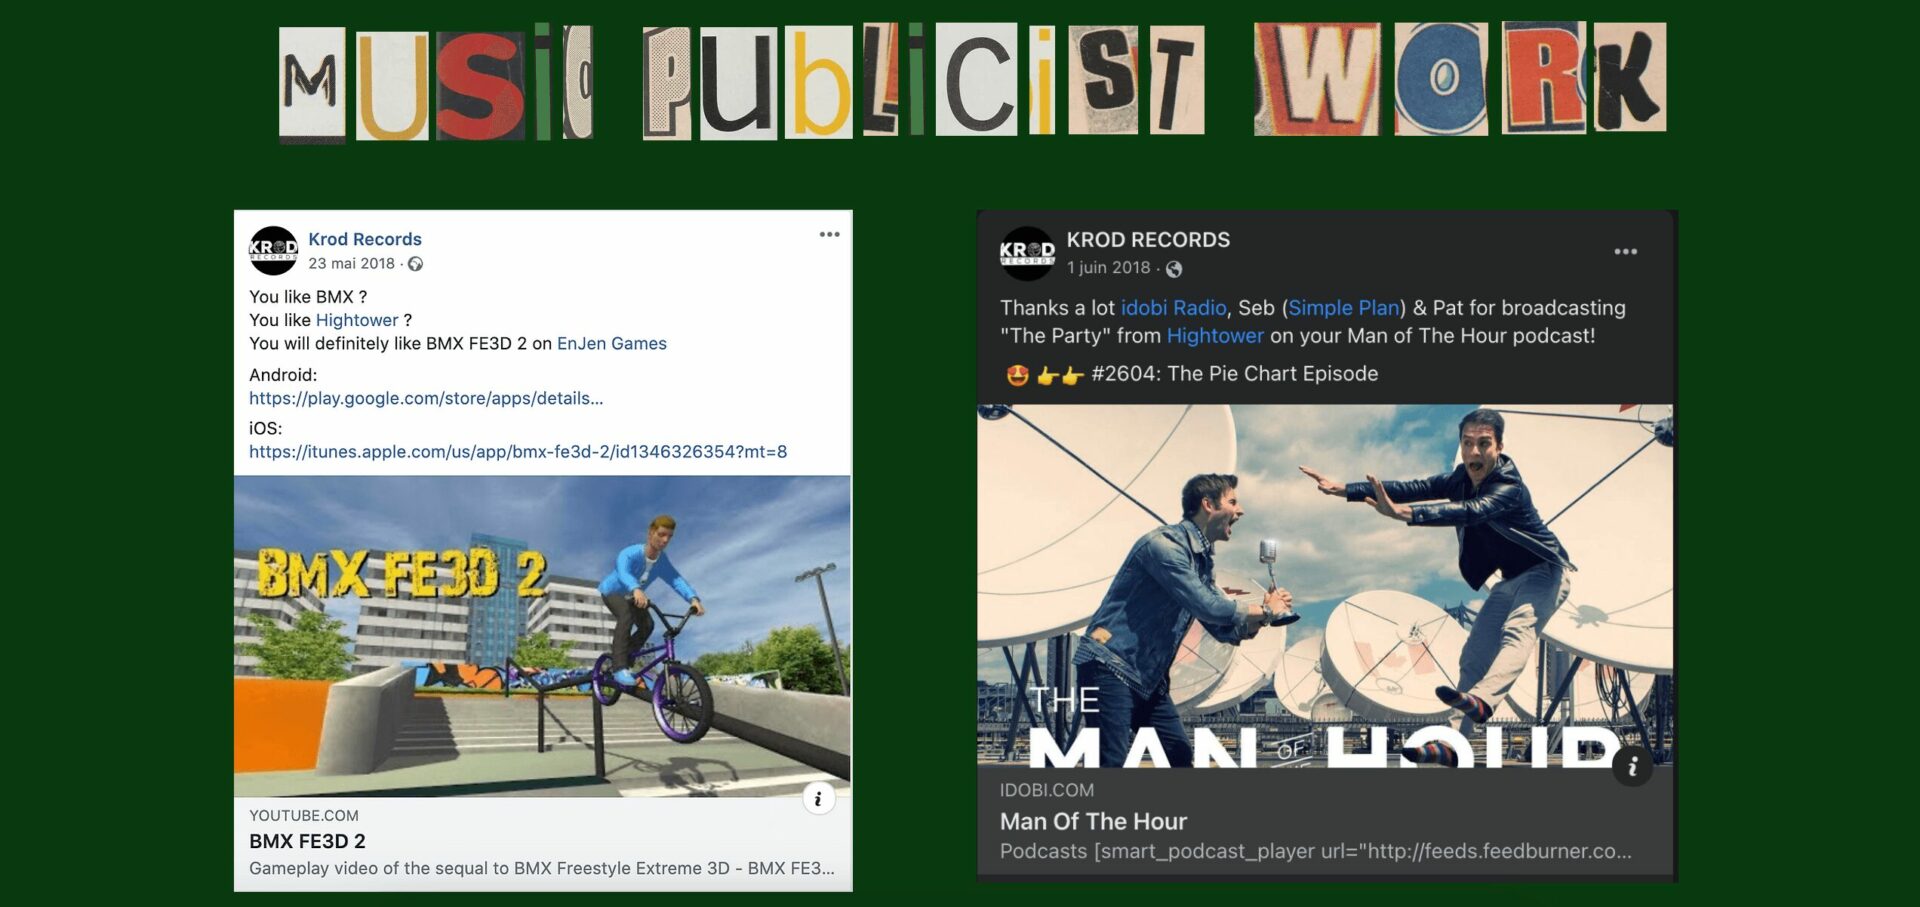
Task: Open the Krod Records page name link
Action: click(x=365, y=239)
